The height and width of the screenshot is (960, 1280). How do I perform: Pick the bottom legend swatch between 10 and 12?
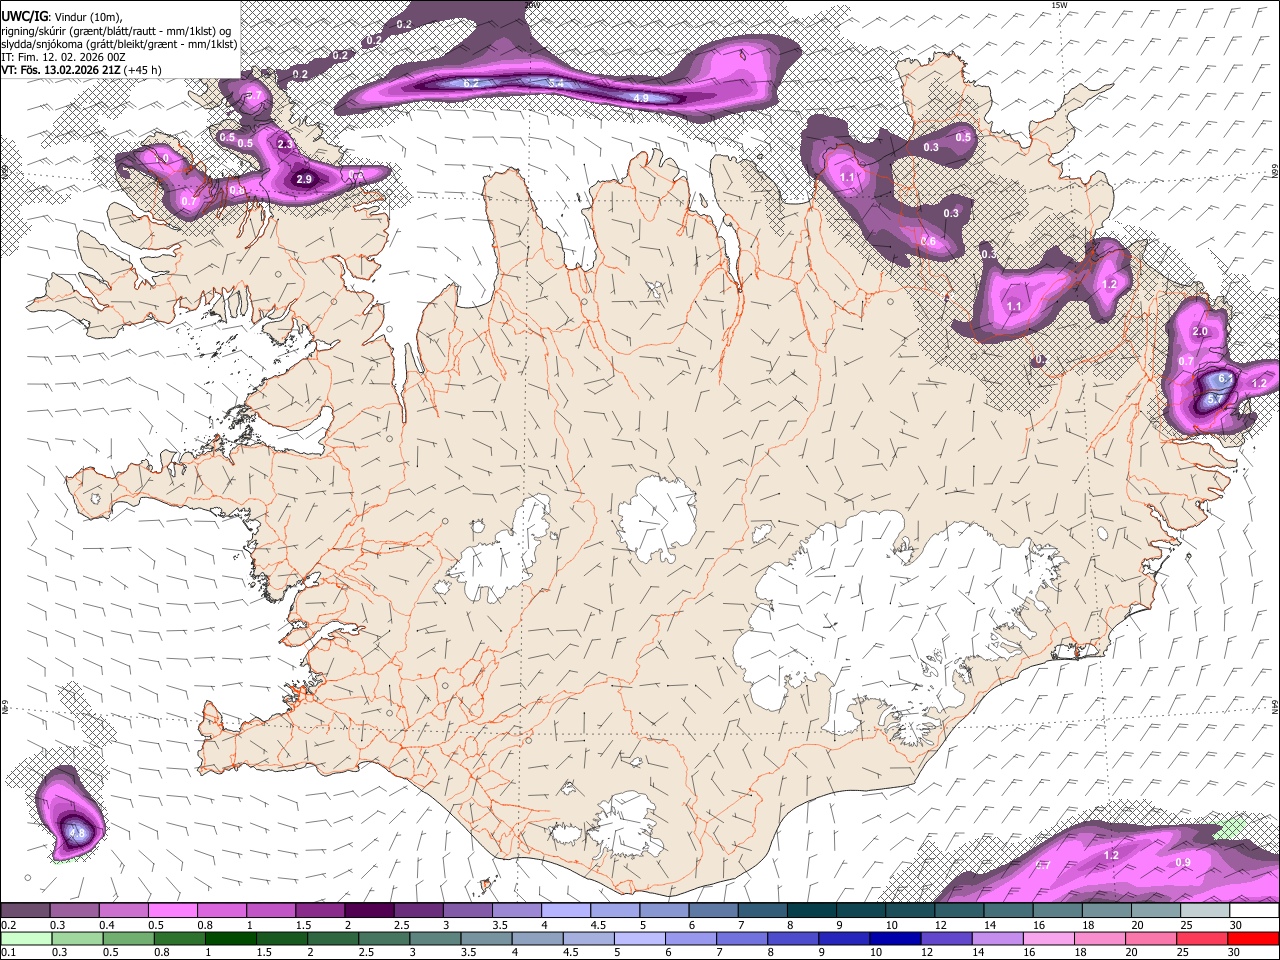[x=895, y=938]
